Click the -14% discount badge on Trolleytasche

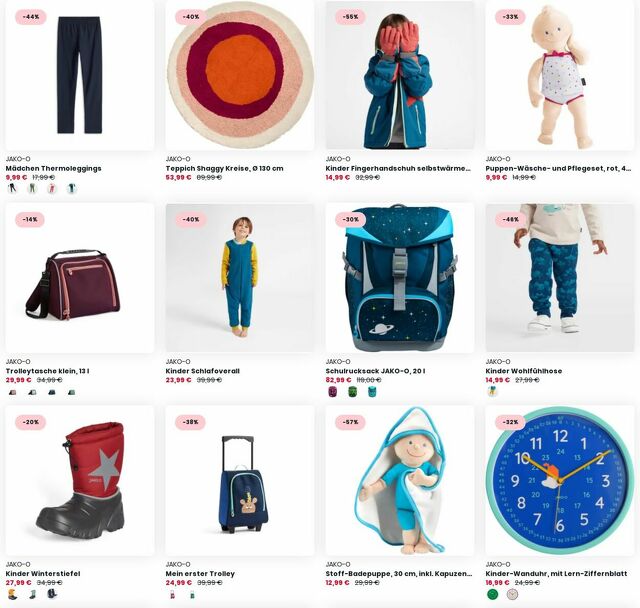click(x=30, y=220)
